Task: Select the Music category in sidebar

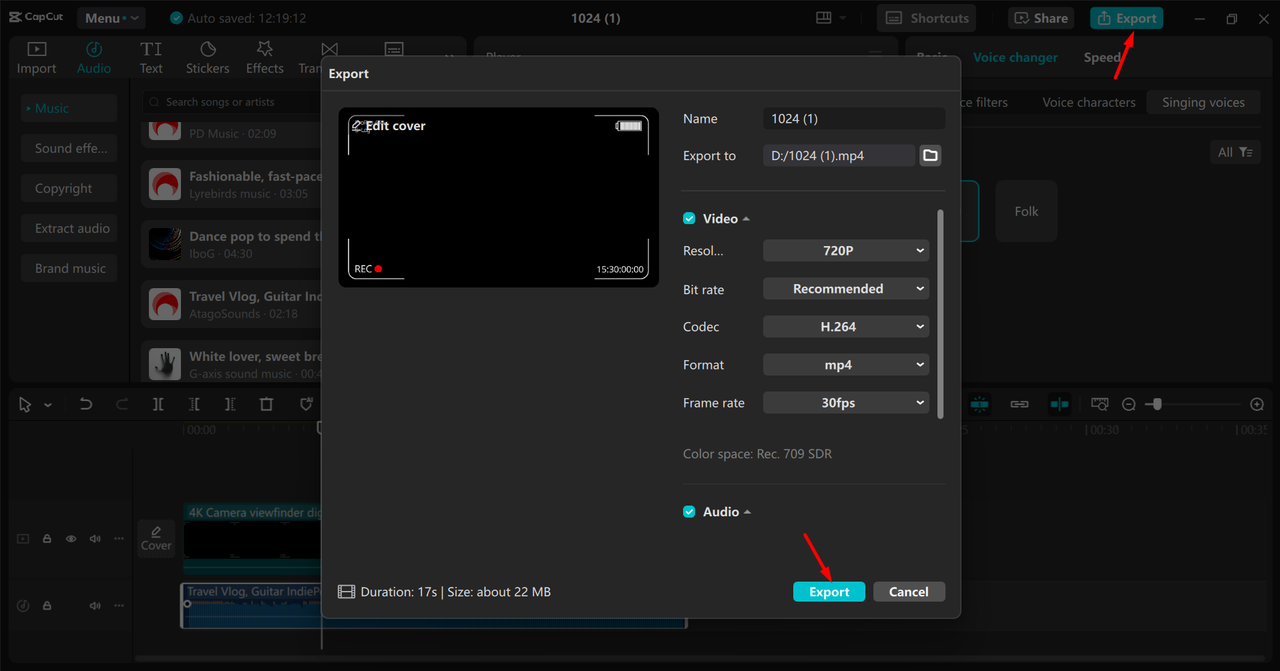Action: (x=69, y=108)
